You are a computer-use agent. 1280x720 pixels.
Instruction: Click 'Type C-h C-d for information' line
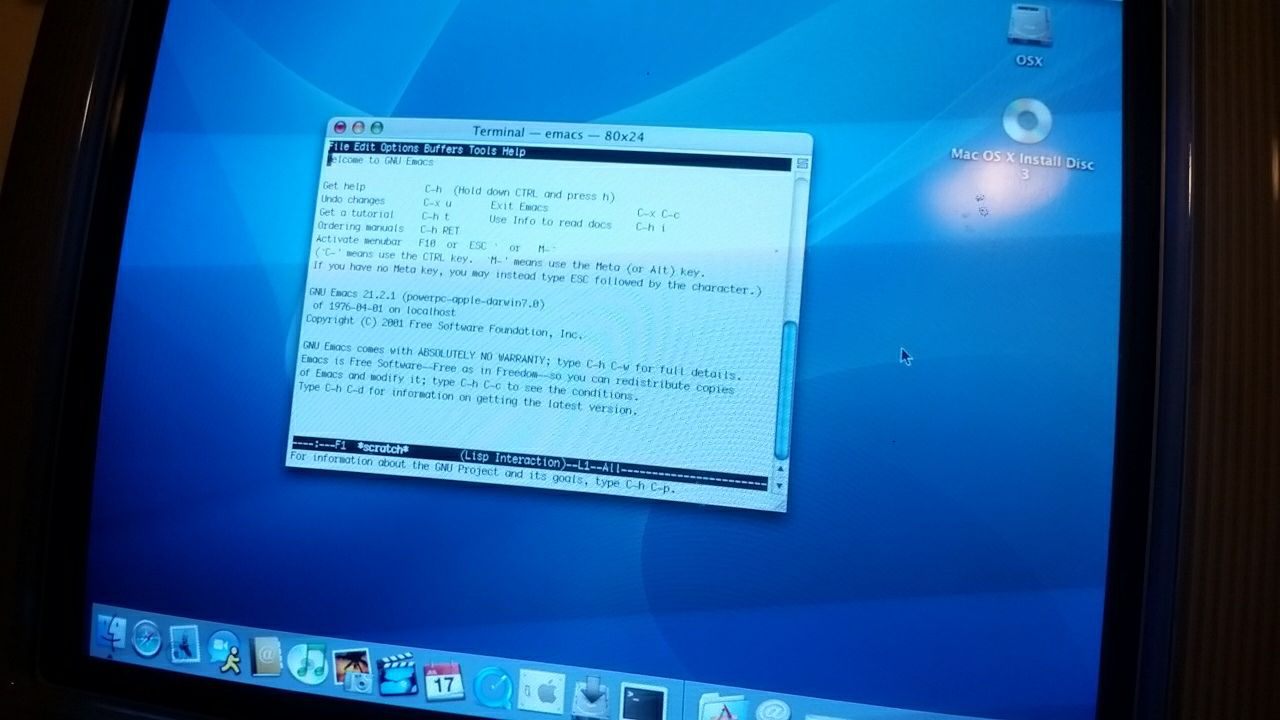467,398
